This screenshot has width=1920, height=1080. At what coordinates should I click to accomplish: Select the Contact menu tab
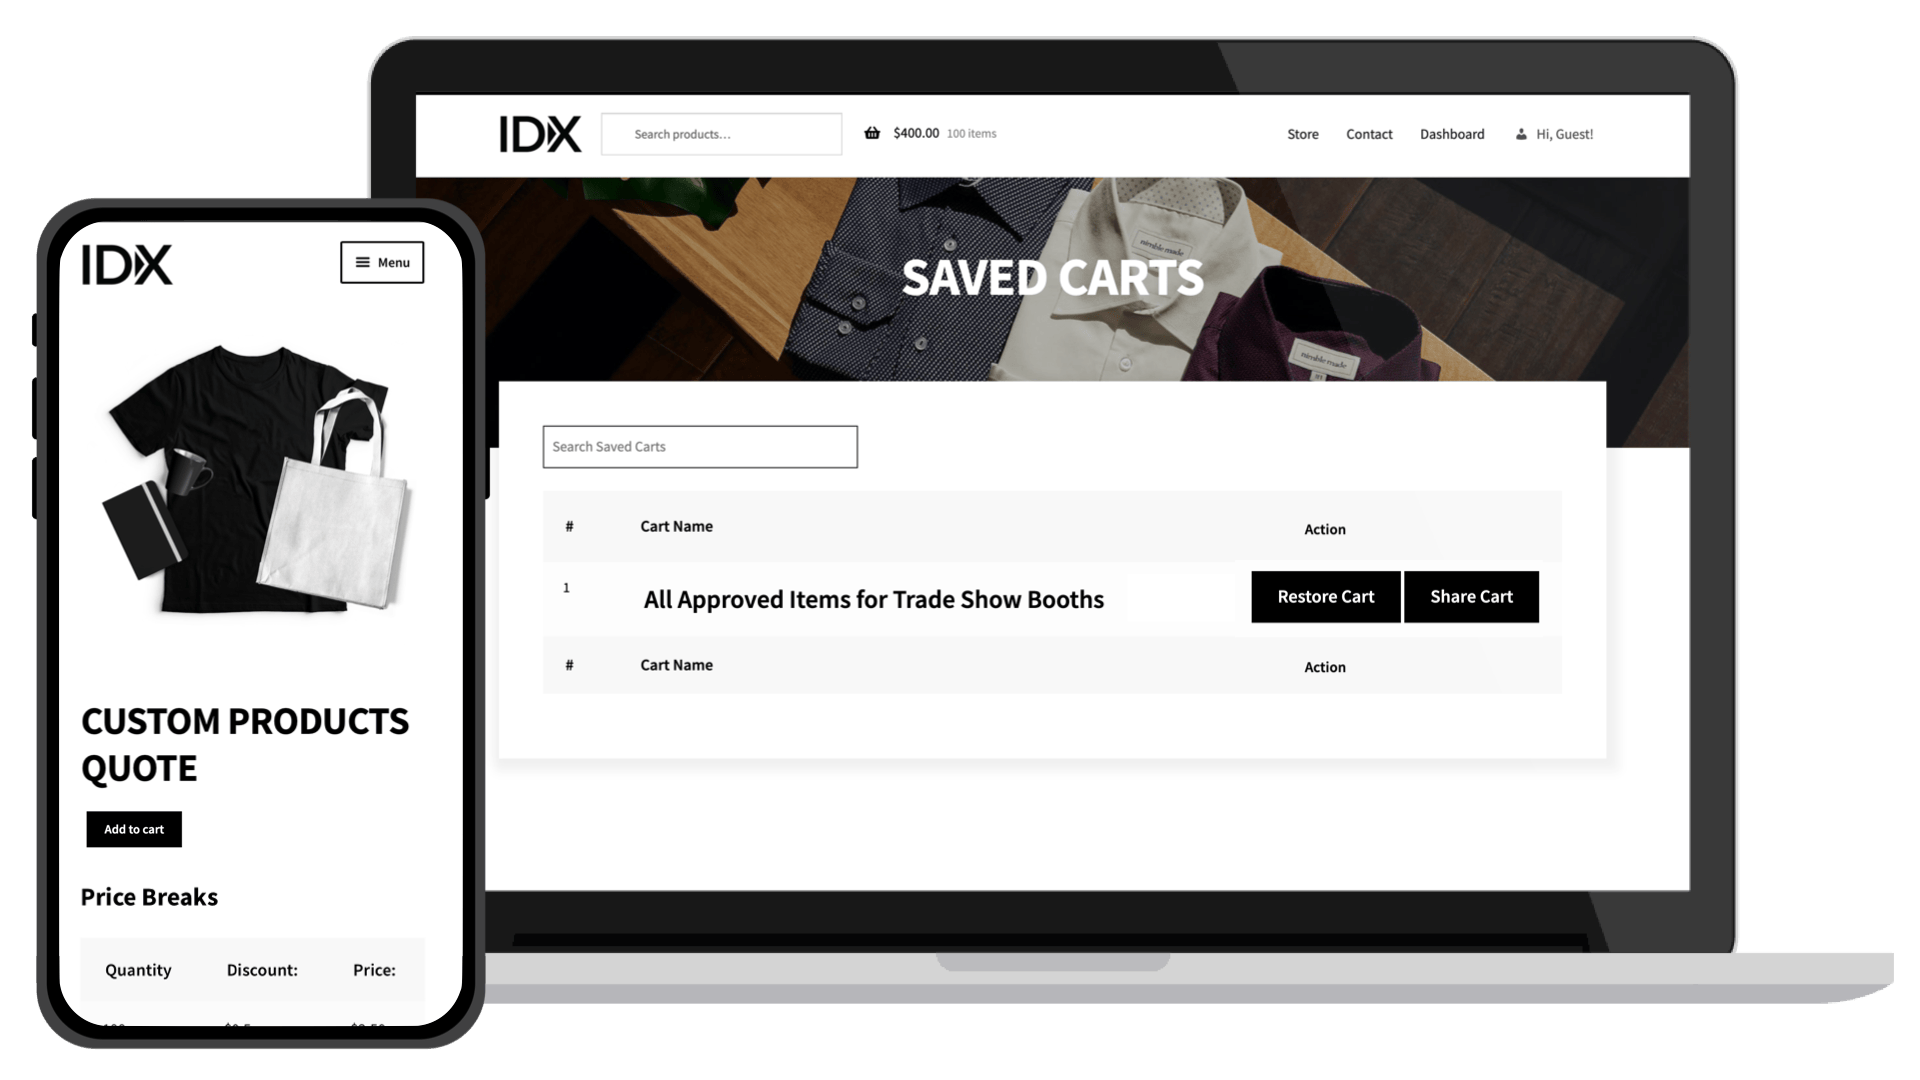point(1369,133)
